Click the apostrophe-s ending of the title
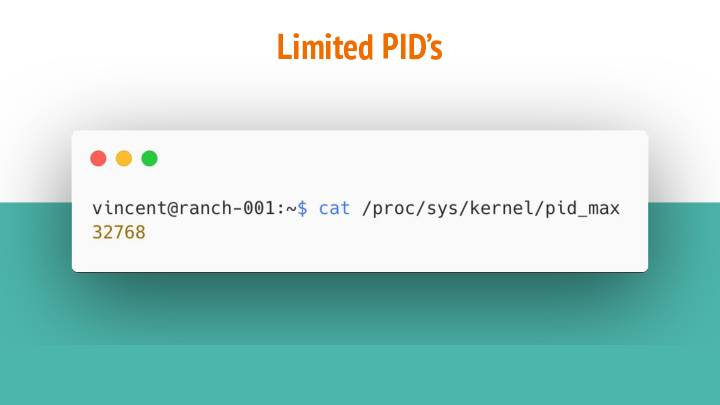The width and height of the screenshot is (720, 405). pos(434,45)
